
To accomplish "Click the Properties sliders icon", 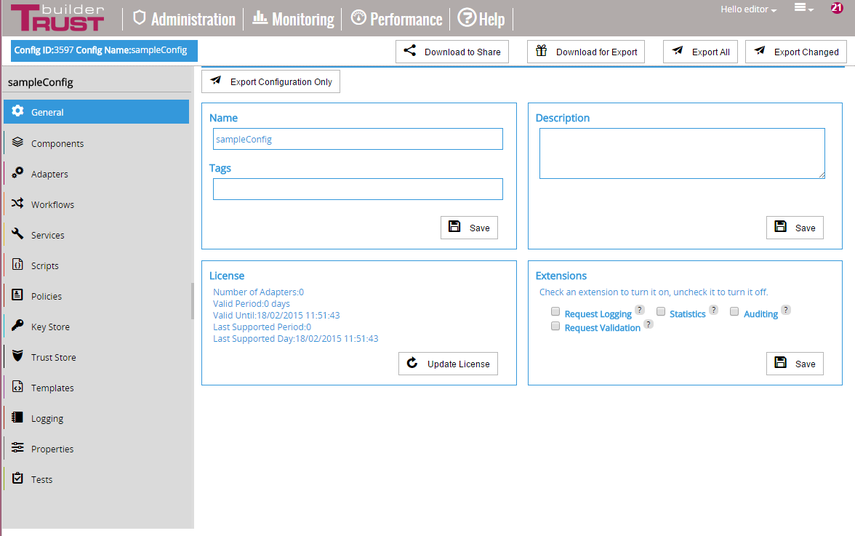I will (x=17, y=448).
